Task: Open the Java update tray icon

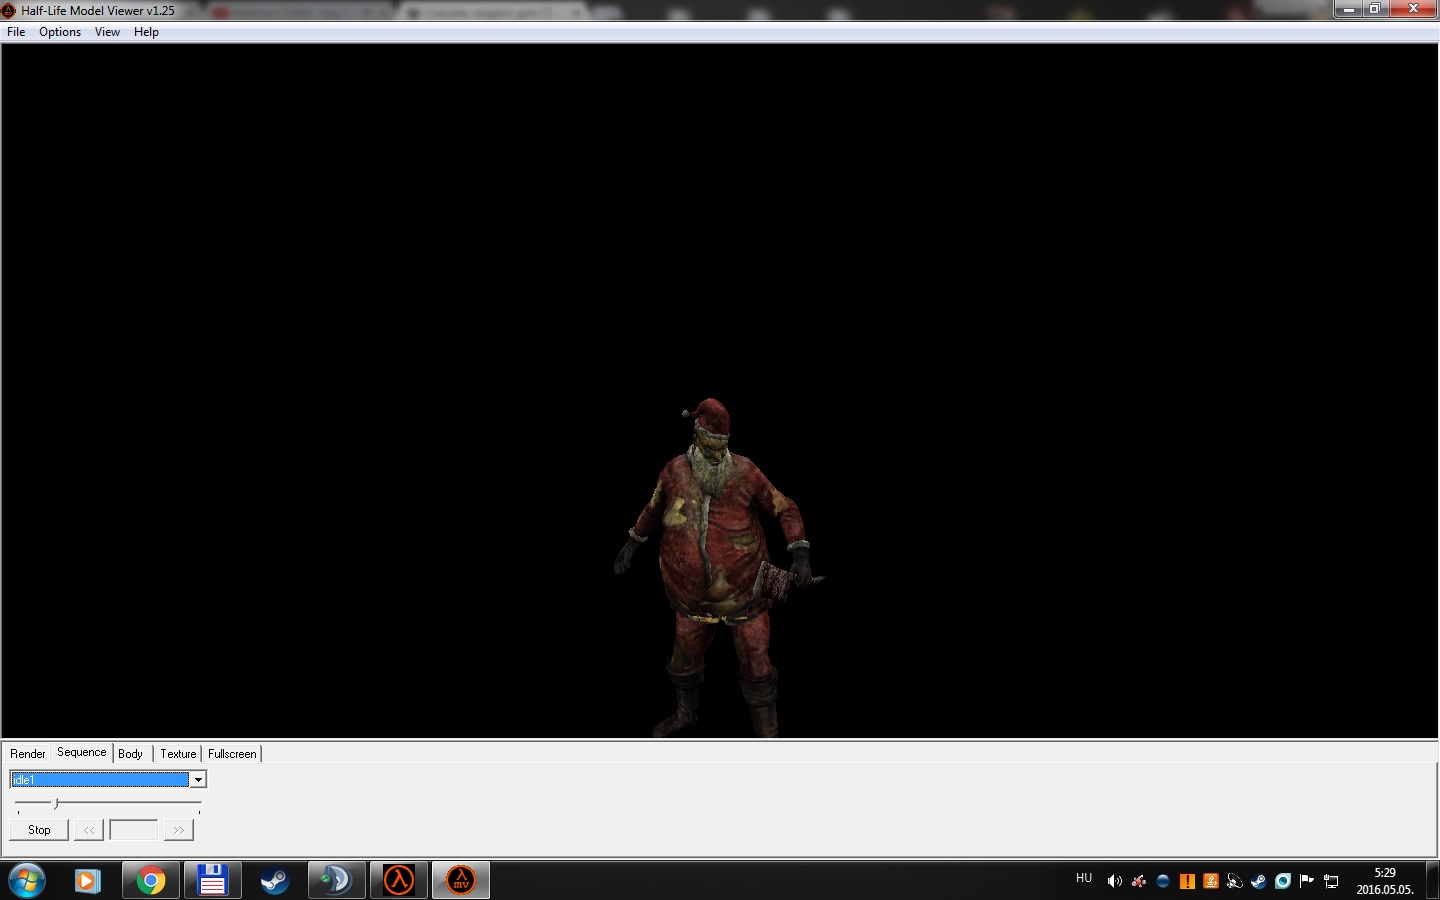Action: (1211, 881)
